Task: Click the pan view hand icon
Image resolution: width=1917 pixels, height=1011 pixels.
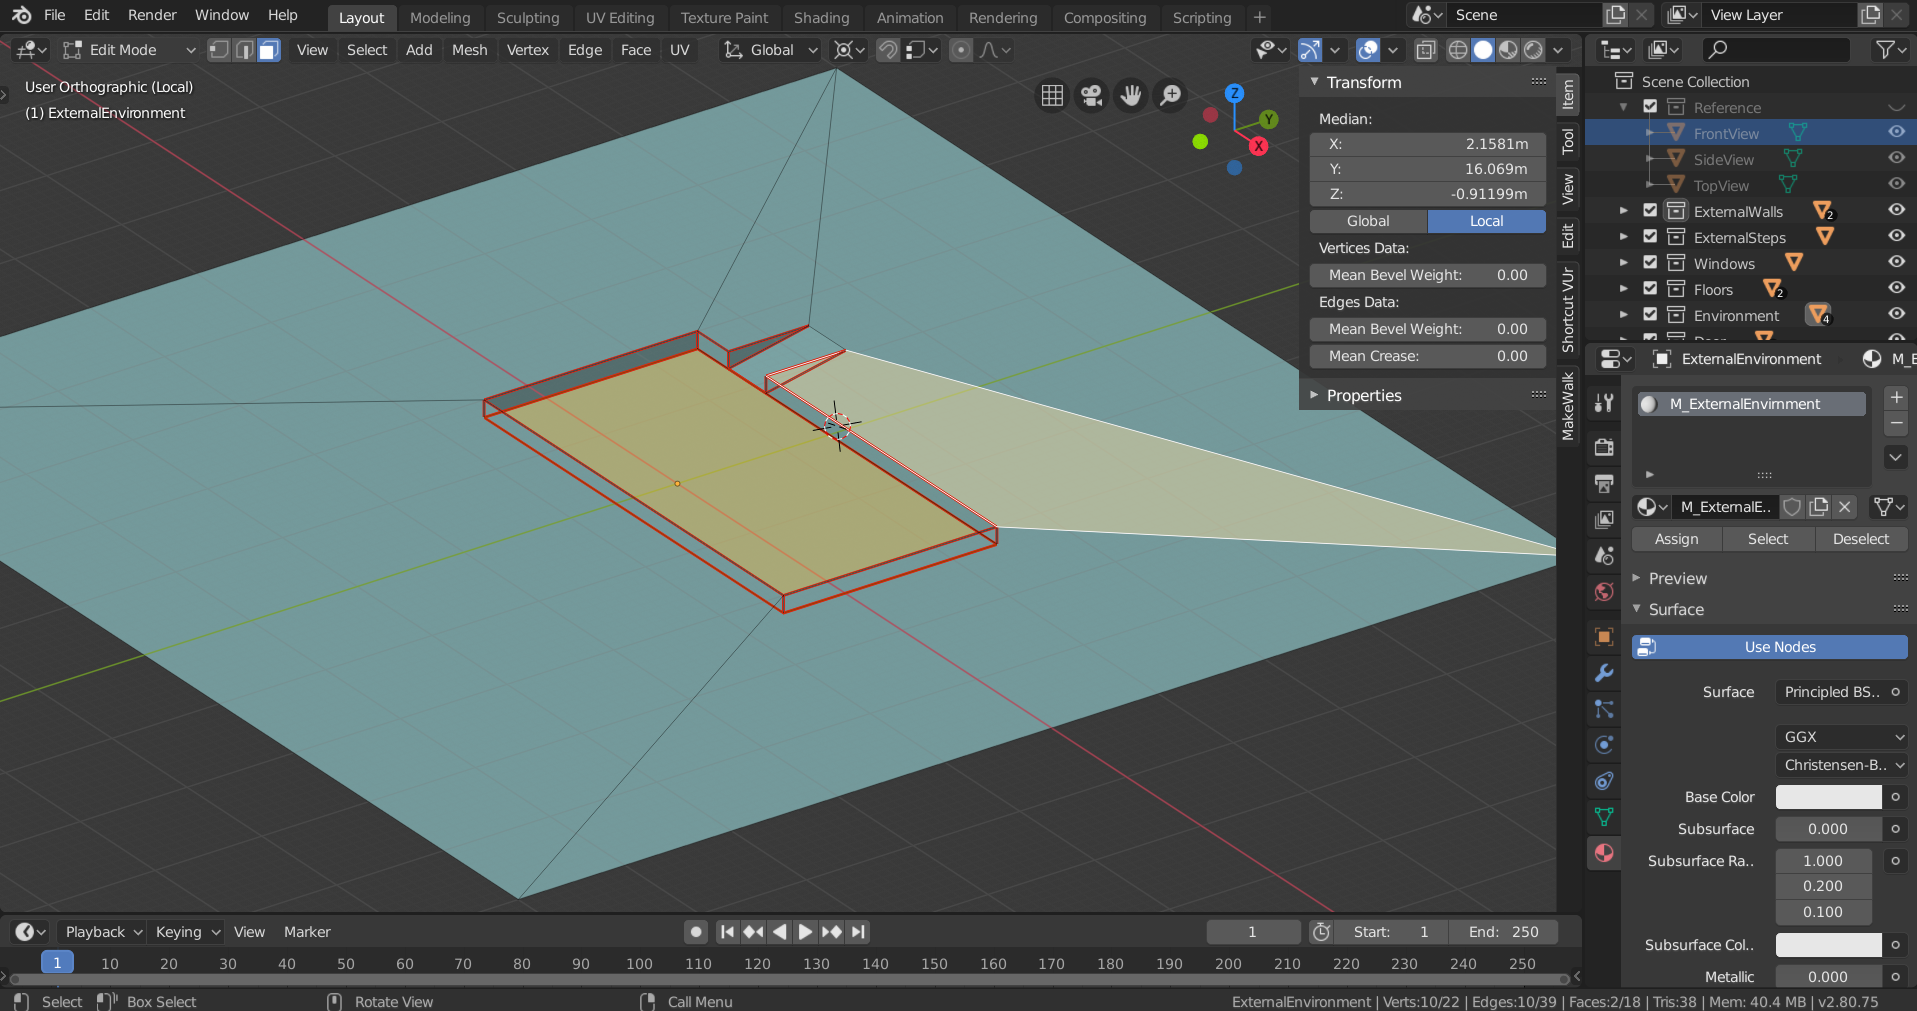Action: click(x=1131, y=95)
